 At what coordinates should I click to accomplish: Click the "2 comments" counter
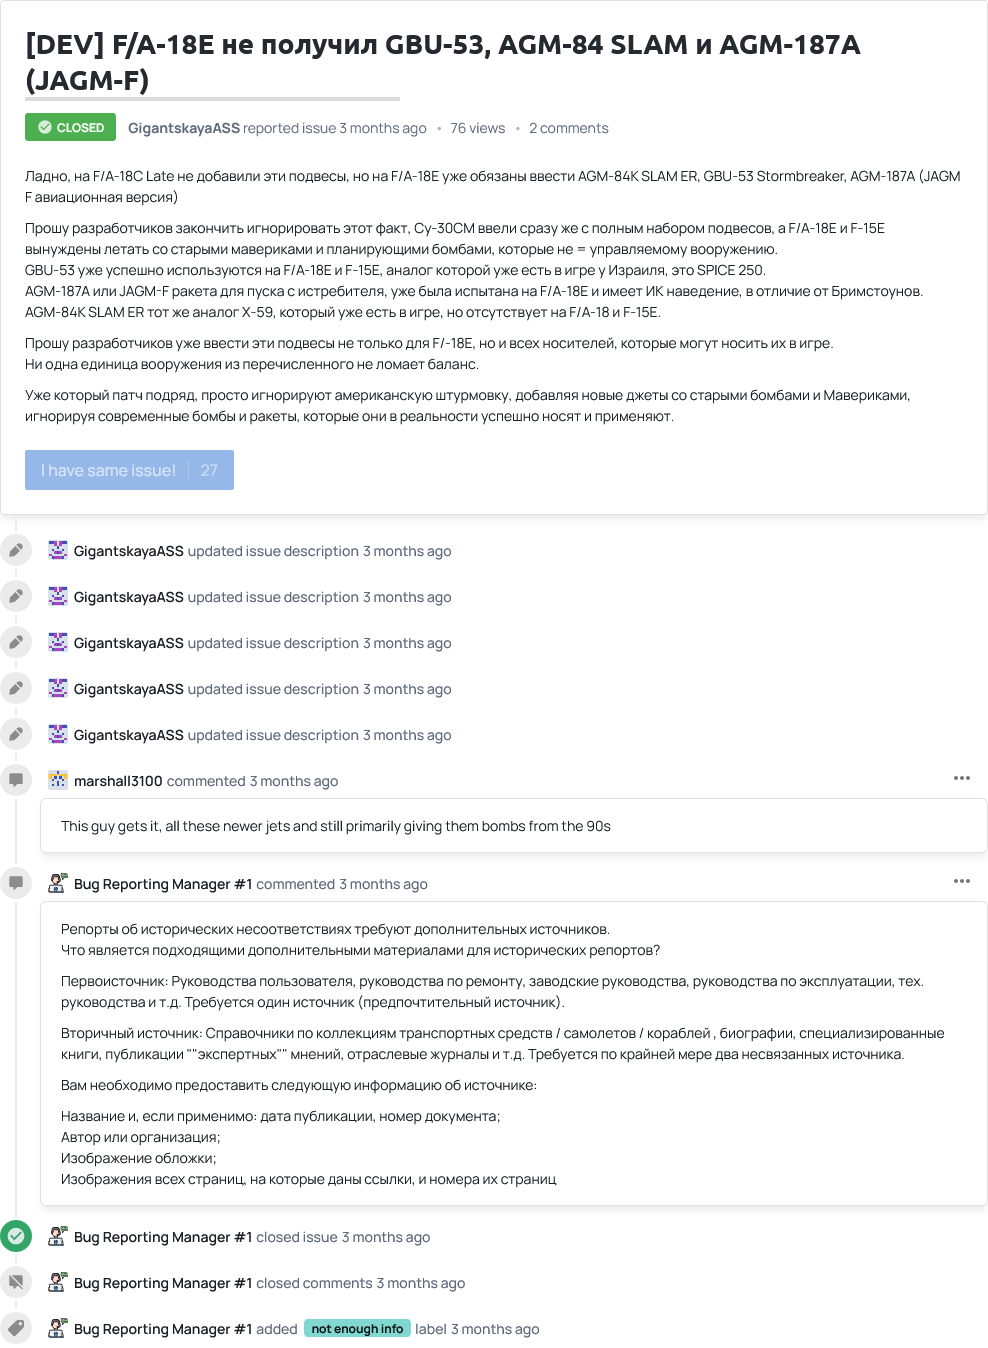click(568, 128)
